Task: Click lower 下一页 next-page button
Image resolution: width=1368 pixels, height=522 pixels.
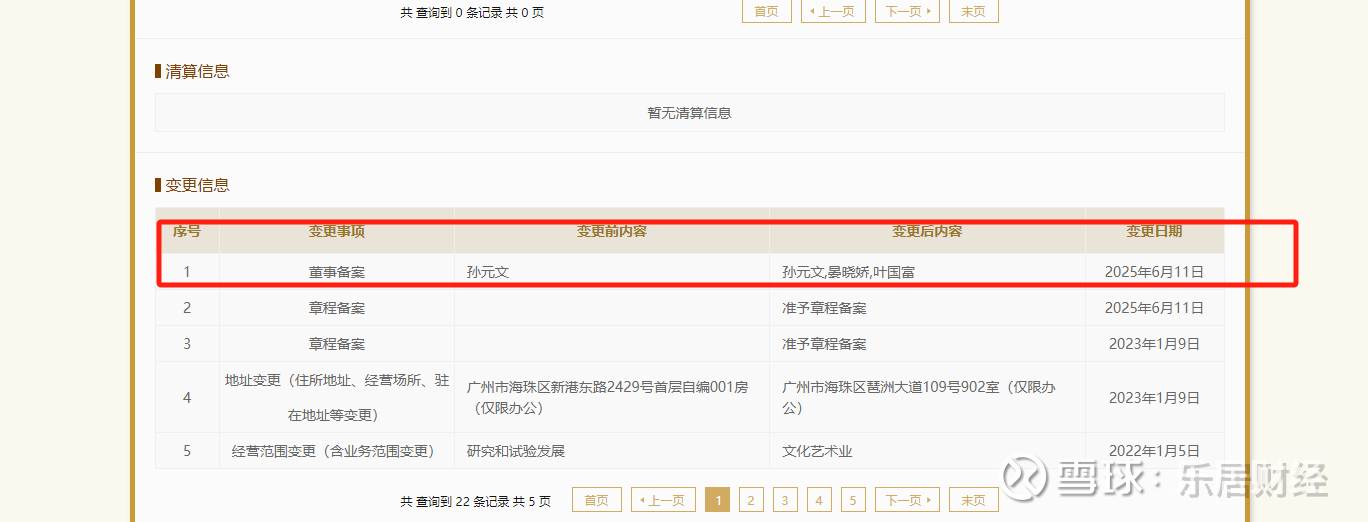Action: (907, 500)
